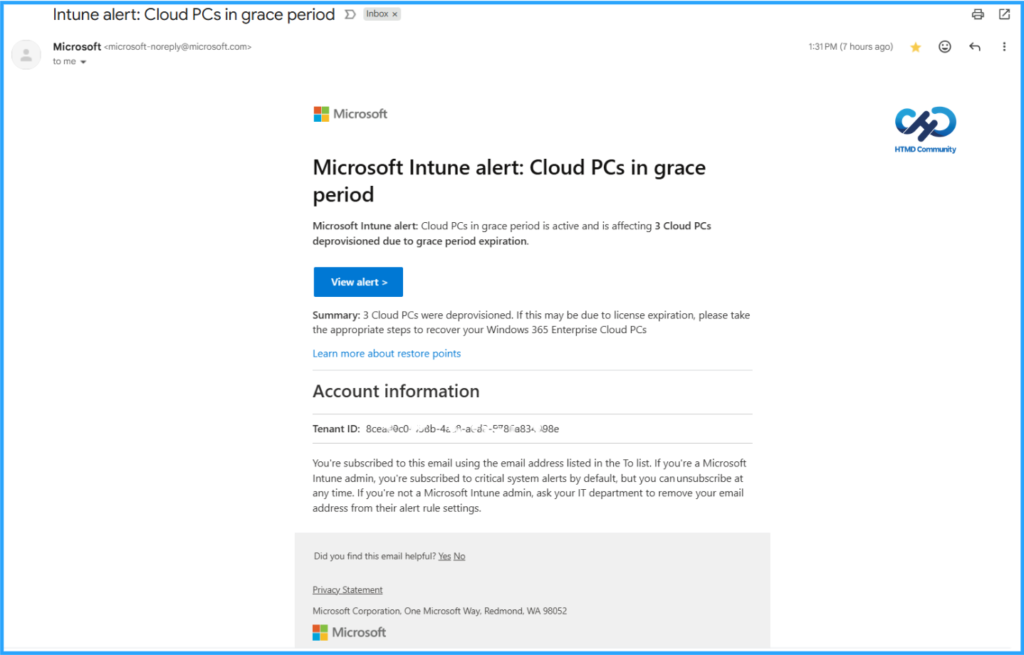Viewport: 1024px width, 655px height.
Task: Open "Learn more about restore points" link
Action: pos(386,353)
